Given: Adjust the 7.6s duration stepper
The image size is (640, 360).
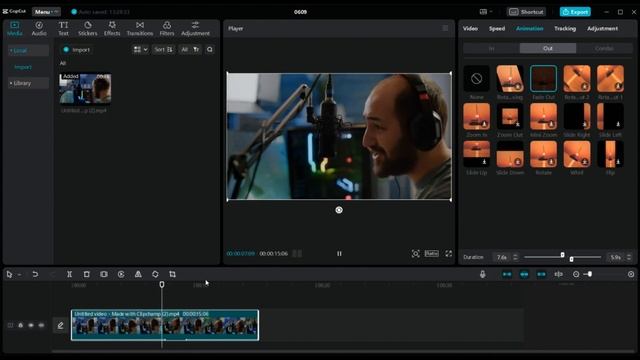Looking at the screenshot, I should tap(515, 257).
